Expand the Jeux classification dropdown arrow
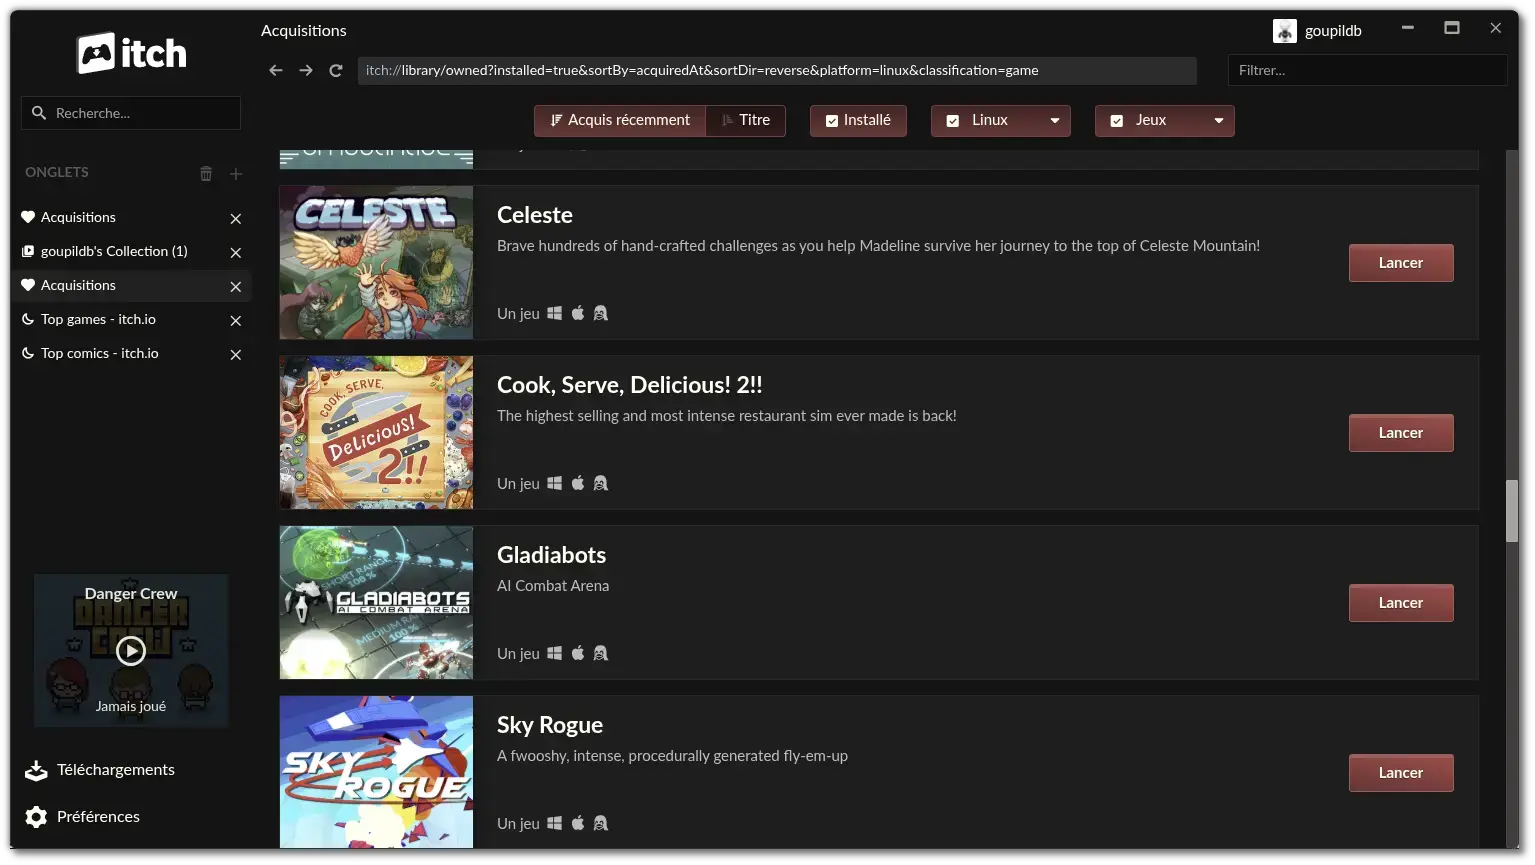 [x=1219, y=121]
